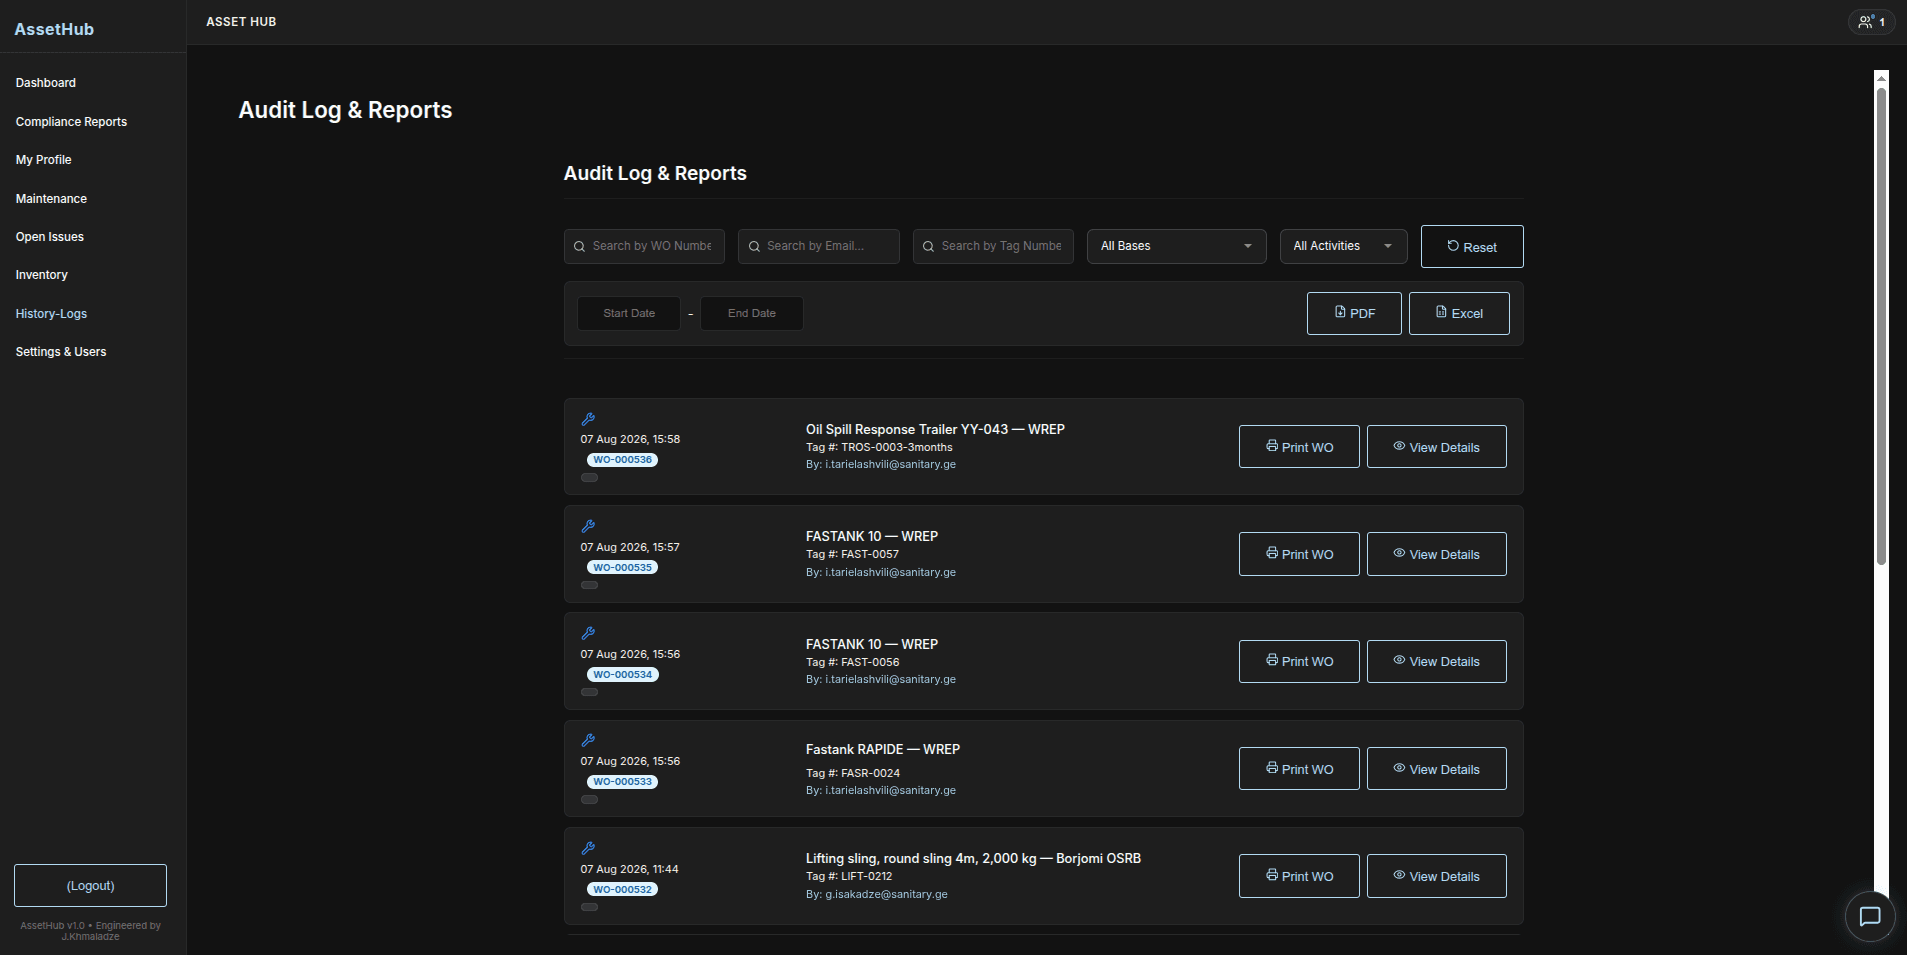Click the Start Date field
The width and height of the screenshot is (1907, 955).
tap(629, 313)
